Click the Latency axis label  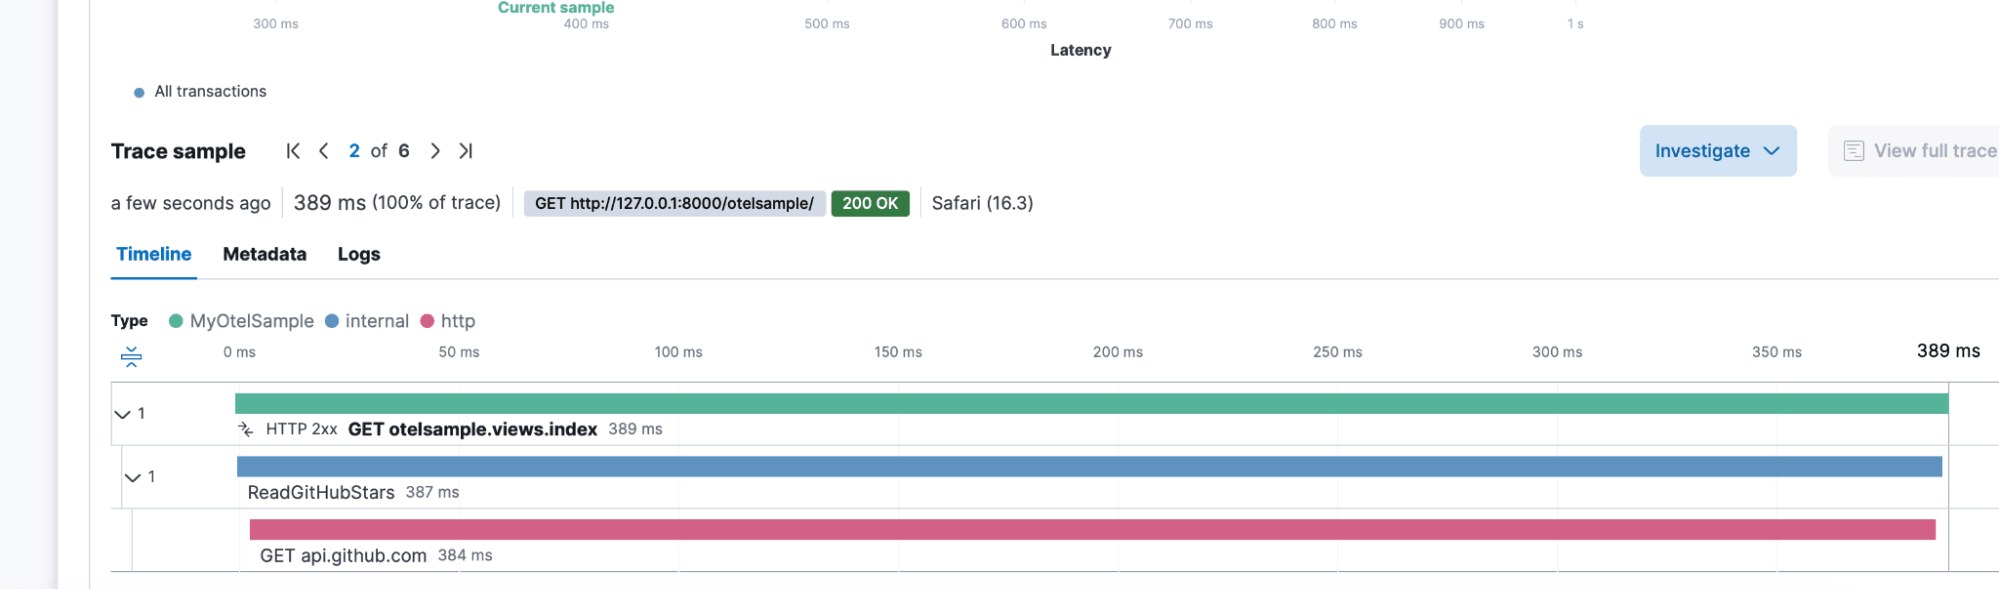(1080, 50)
